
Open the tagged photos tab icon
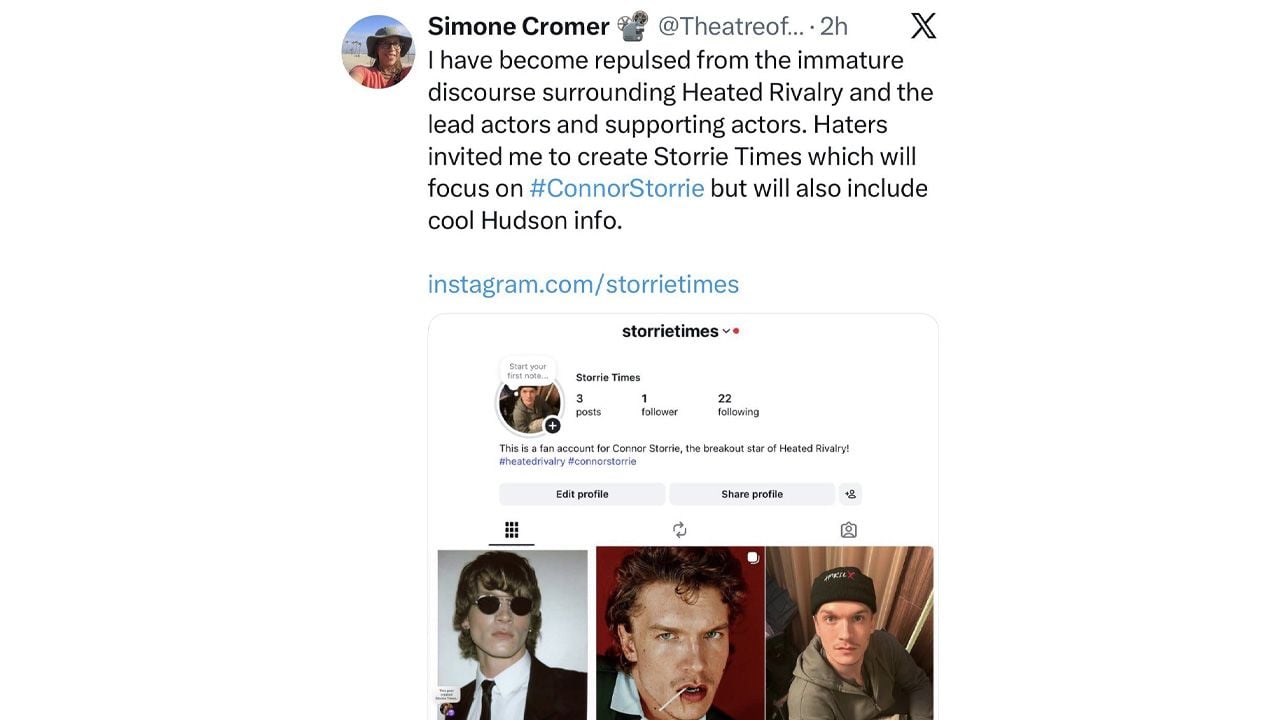click(x=848, y=530)
